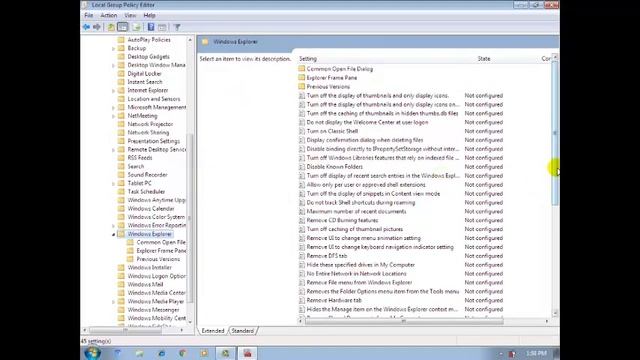This screenshot has height=360, width=640.
Task: Expand the Remote Desktop Services node
Action: coord(113,149)
